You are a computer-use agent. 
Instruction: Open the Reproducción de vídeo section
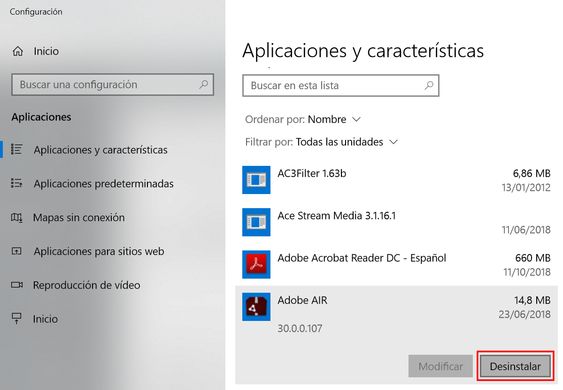pos(87,285)
